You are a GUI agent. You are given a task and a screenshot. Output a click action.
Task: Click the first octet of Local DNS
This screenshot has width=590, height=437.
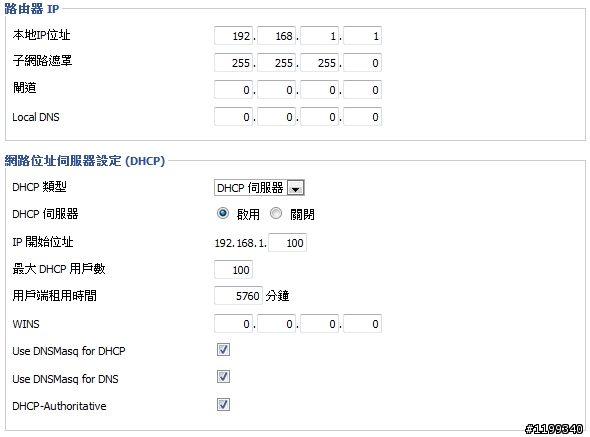tap(233, 117)
